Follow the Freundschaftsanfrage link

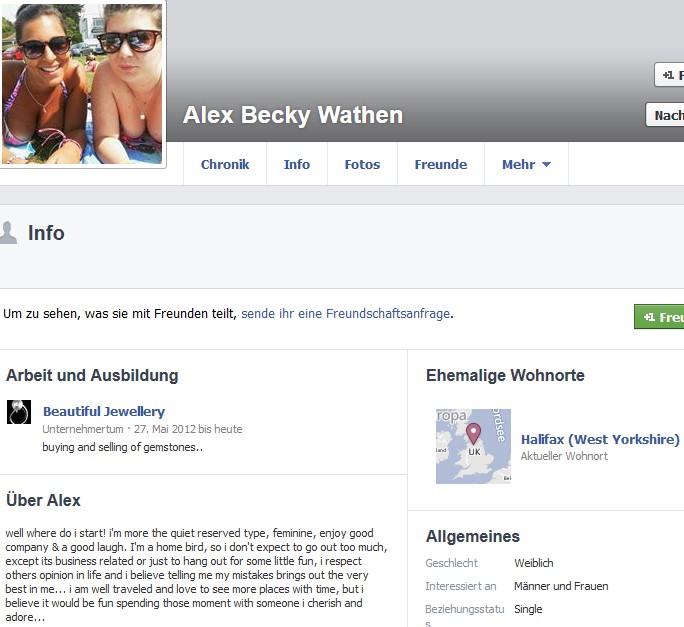[345, 314]
